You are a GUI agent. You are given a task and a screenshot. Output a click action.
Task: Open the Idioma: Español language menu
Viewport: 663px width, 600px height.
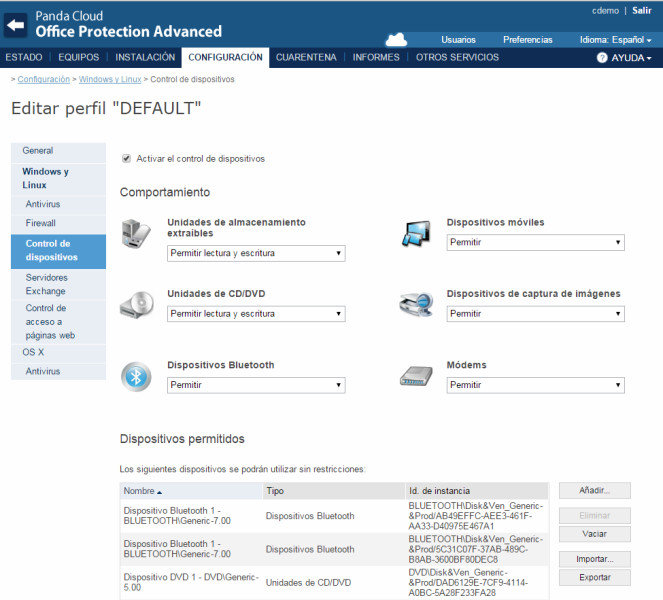click(615, 40)
